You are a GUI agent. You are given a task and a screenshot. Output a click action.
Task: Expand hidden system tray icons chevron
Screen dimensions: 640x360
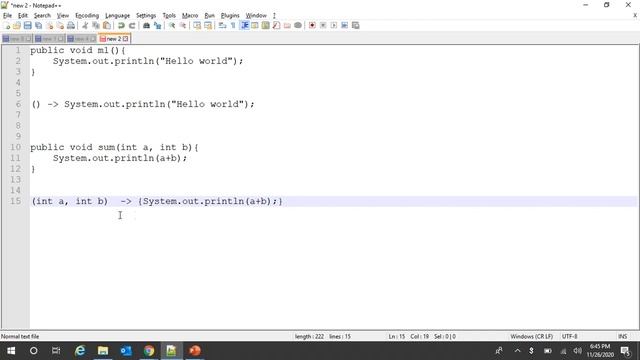518,351
